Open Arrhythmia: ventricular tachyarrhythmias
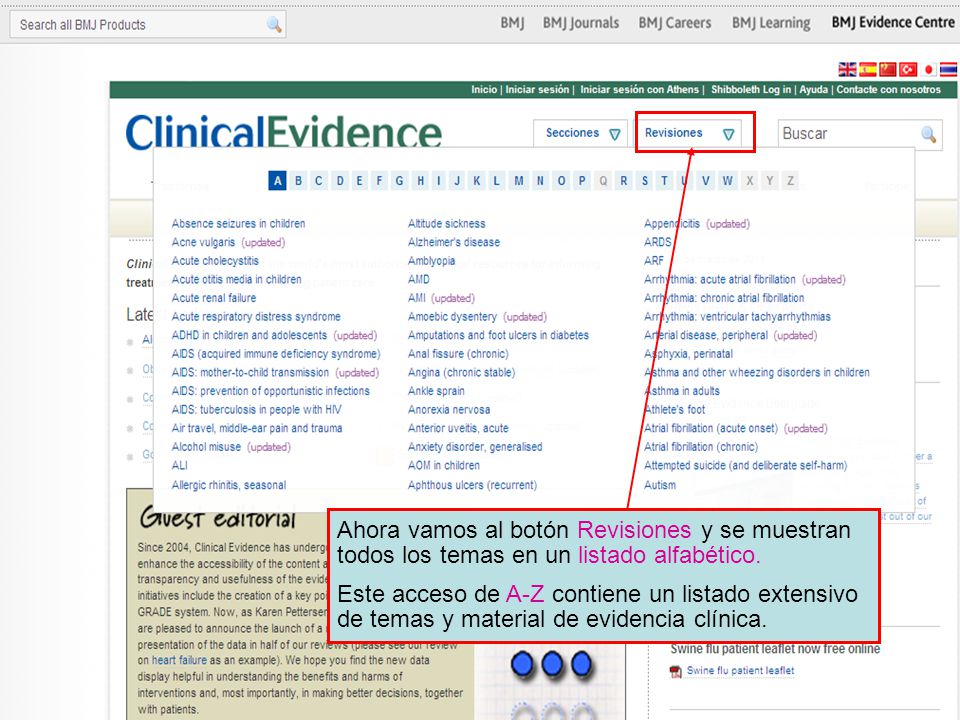The height and width of the screenshot is (720, 960). (x=737, y=317)
